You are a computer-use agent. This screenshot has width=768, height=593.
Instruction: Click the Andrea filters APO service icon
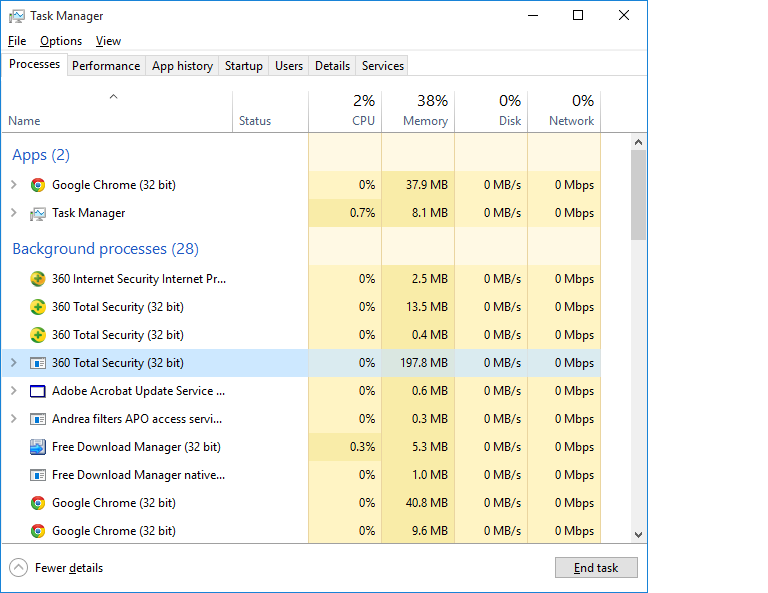38,419
